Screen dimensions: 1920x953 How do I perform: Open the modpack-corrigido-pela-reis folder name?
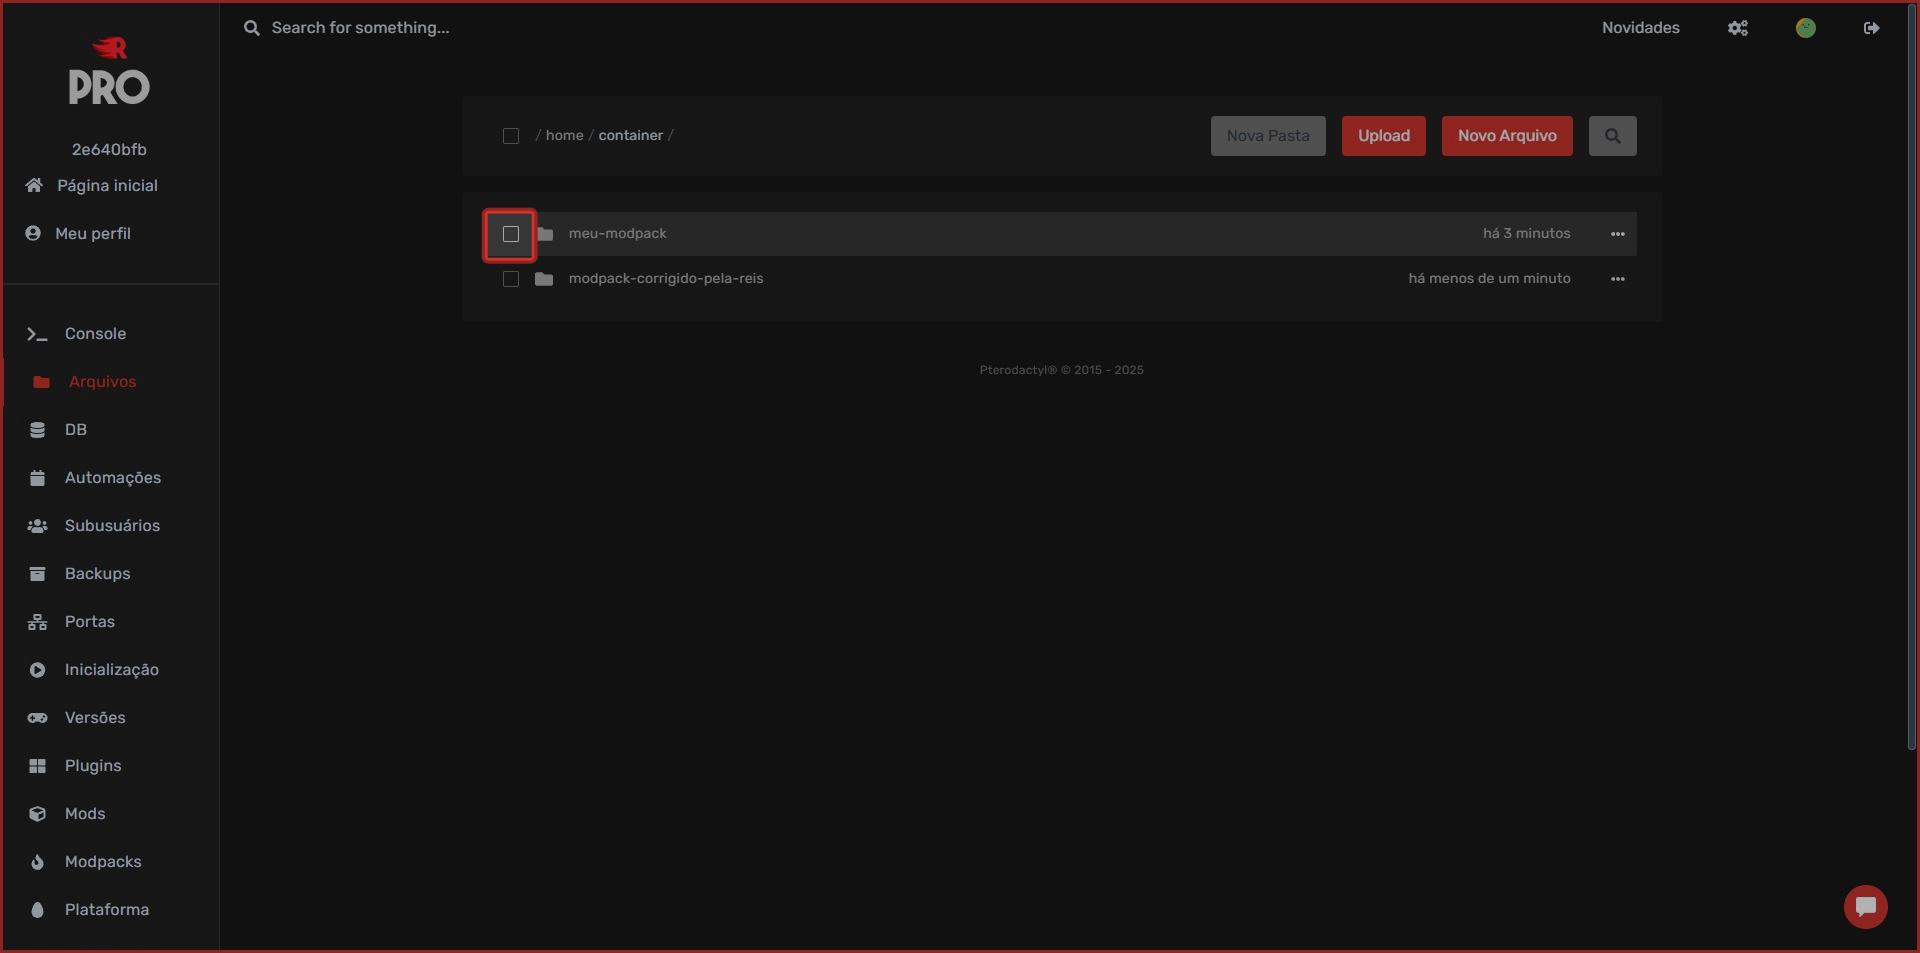[666, 279]
